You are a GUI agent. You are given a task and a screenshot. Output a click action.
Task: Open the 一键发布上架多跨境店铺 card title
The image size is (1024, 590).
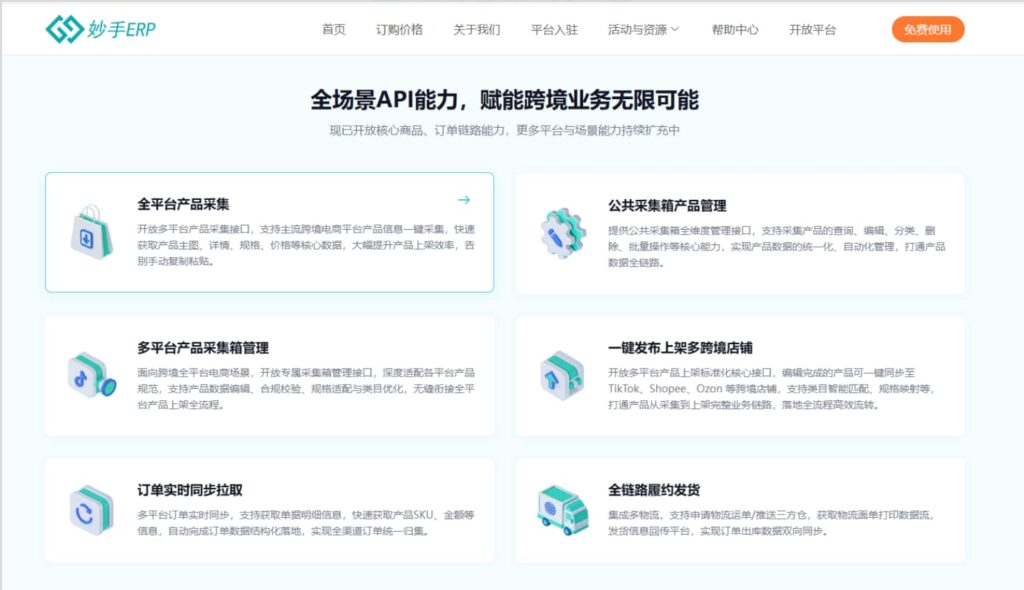tap(680, 348)
